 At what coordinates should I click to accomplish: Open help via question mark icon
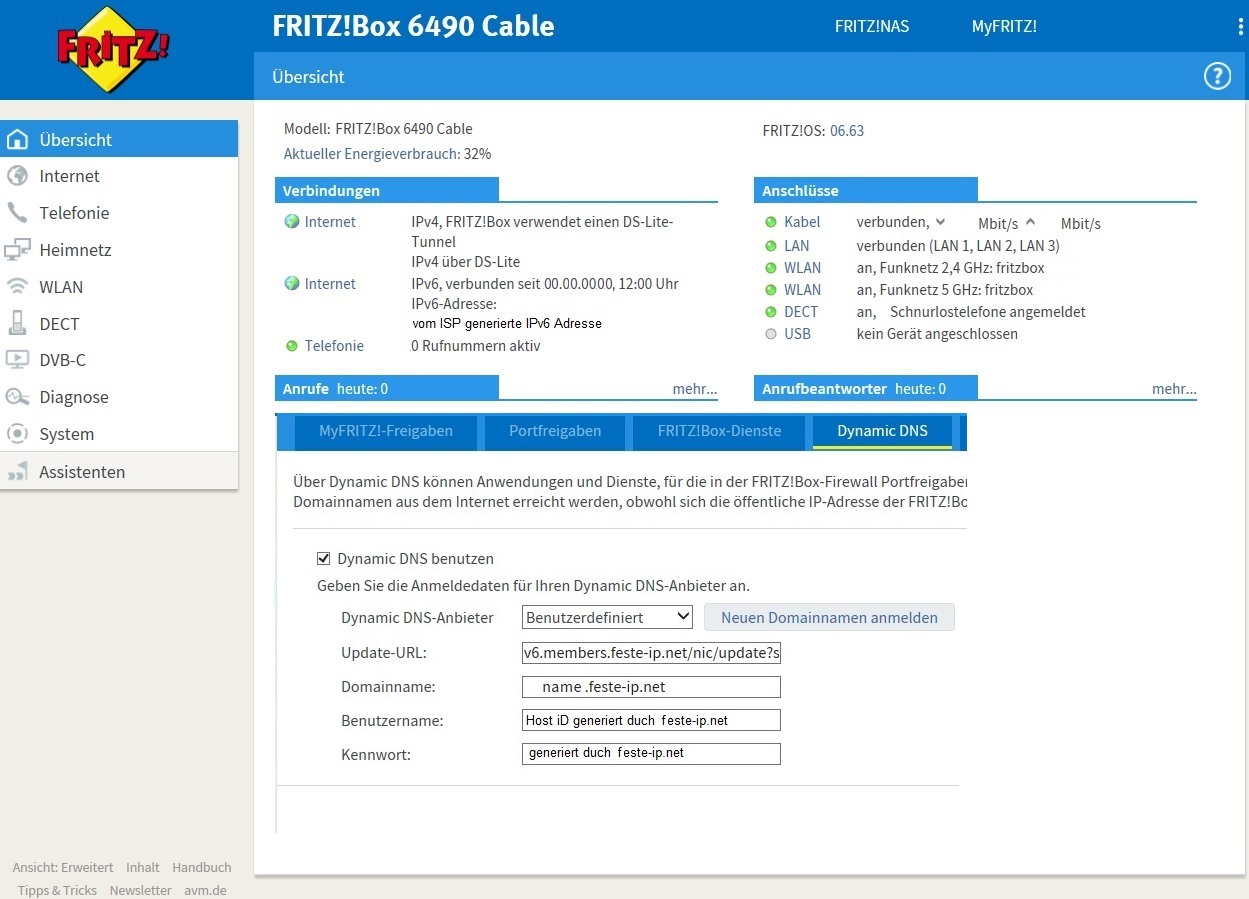[1216, 77]
